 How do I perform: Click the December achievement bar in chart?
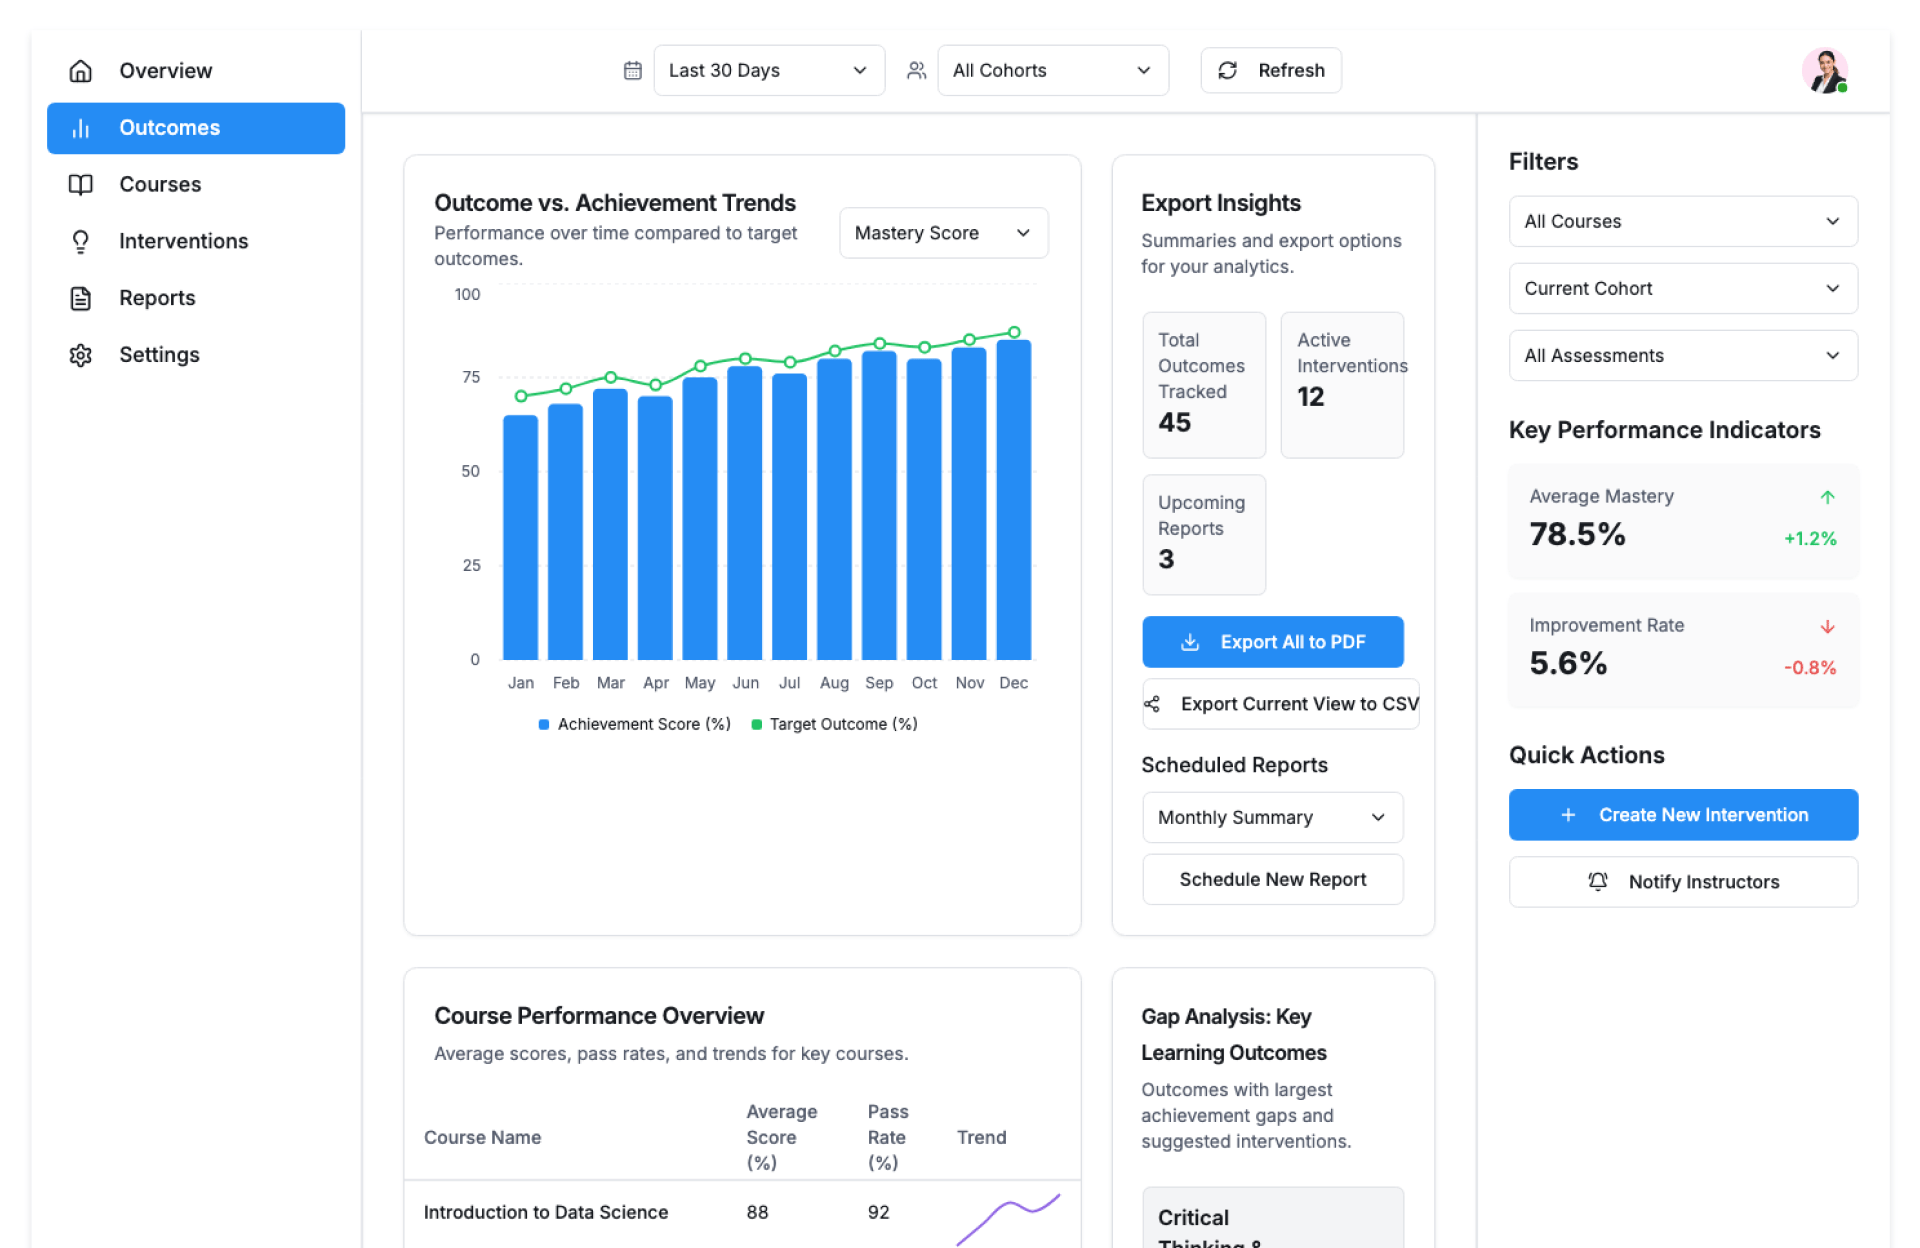pyautogui.click(x=1013, y=500)
